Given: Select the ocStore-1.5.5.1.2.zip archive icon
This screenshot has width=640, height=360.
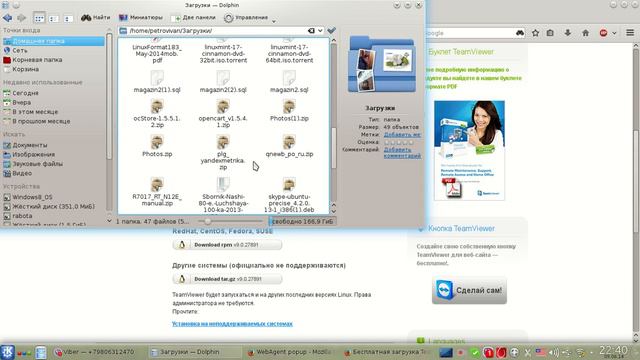Looking at the screenshot, I should [x=157, y=106].
